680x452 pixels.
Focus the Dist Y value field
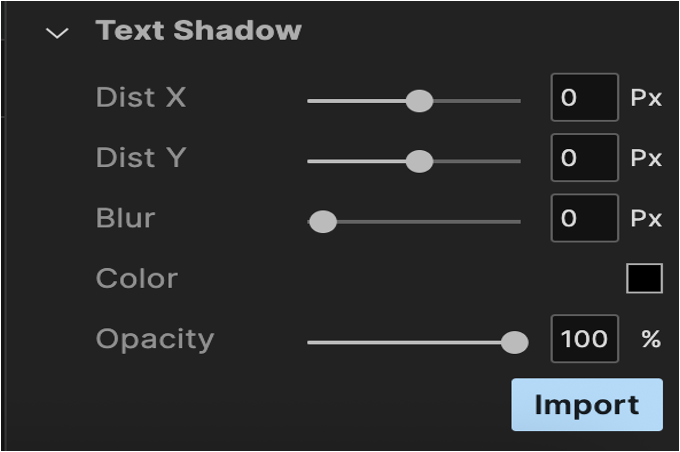point(584,158)
